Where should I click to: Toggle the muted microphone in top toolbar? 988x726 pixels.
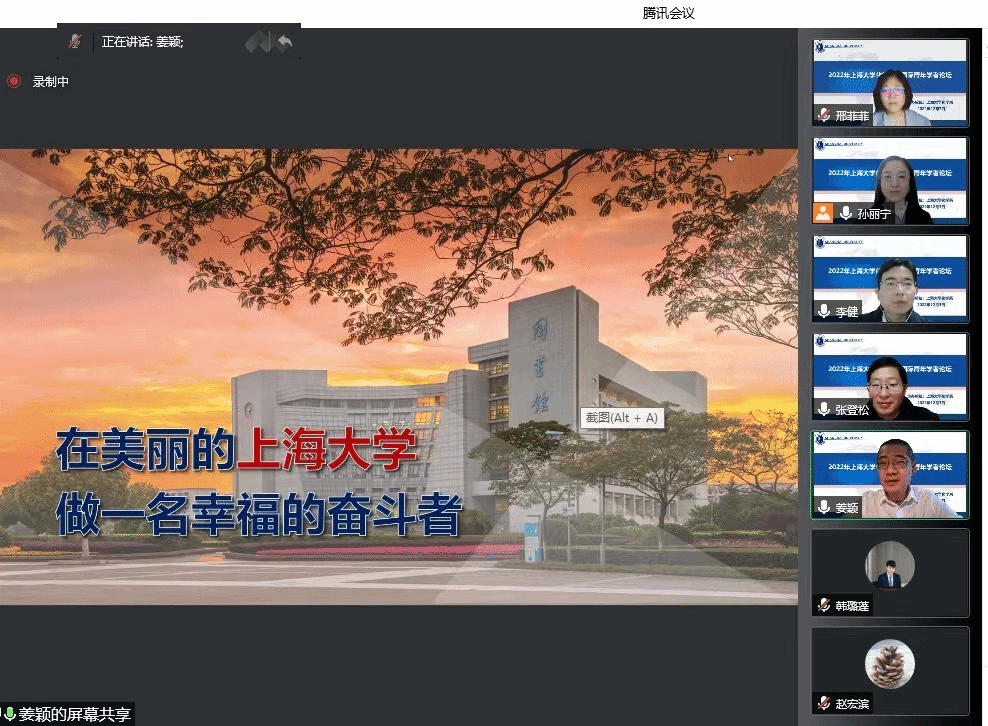[75, 41]
